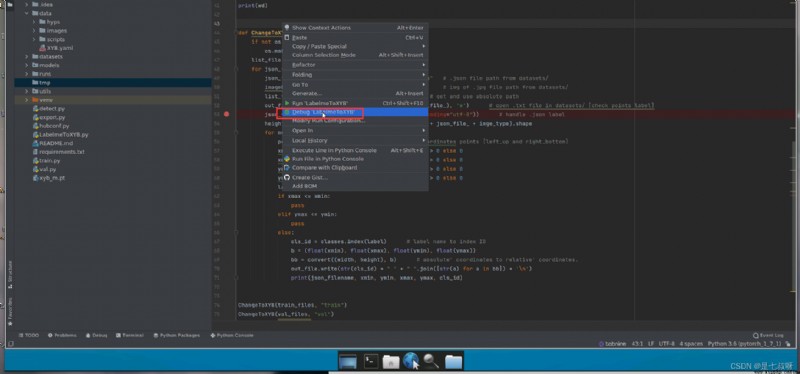Select LabelmeToXYB.py in project tree

[60, 135]
